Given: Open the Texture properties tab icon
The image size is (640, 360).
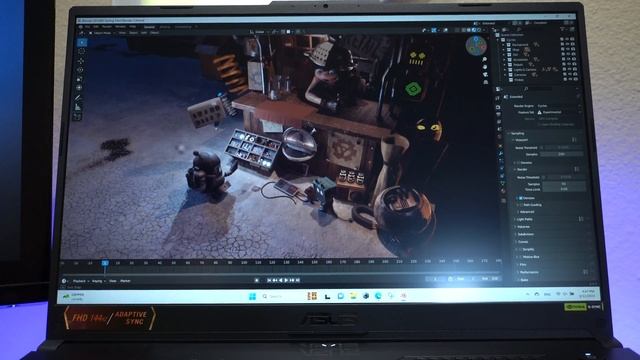Looking at the screenshot, I should tap(503, 200).
